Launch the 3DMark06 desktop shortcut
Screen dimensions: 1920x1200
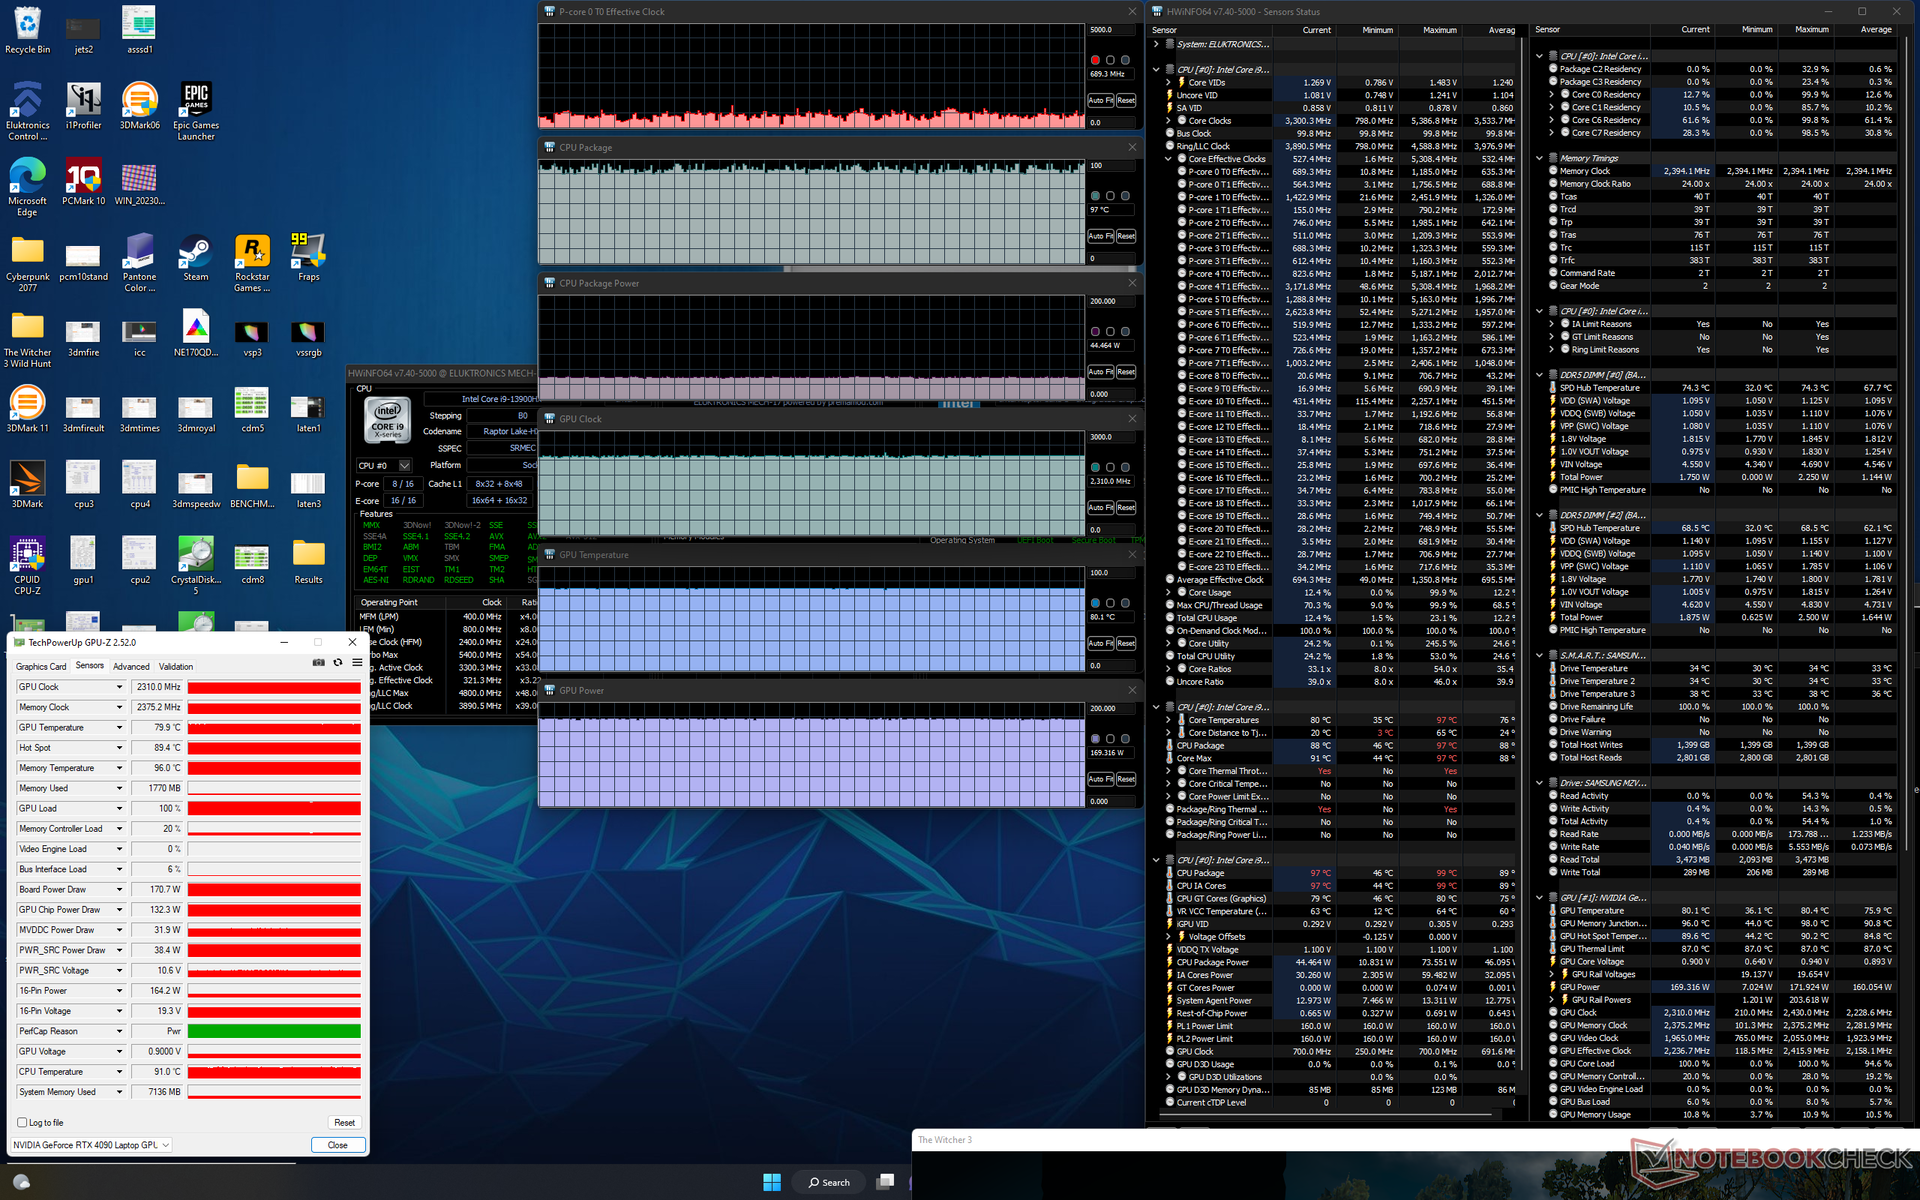coord(140,106)
